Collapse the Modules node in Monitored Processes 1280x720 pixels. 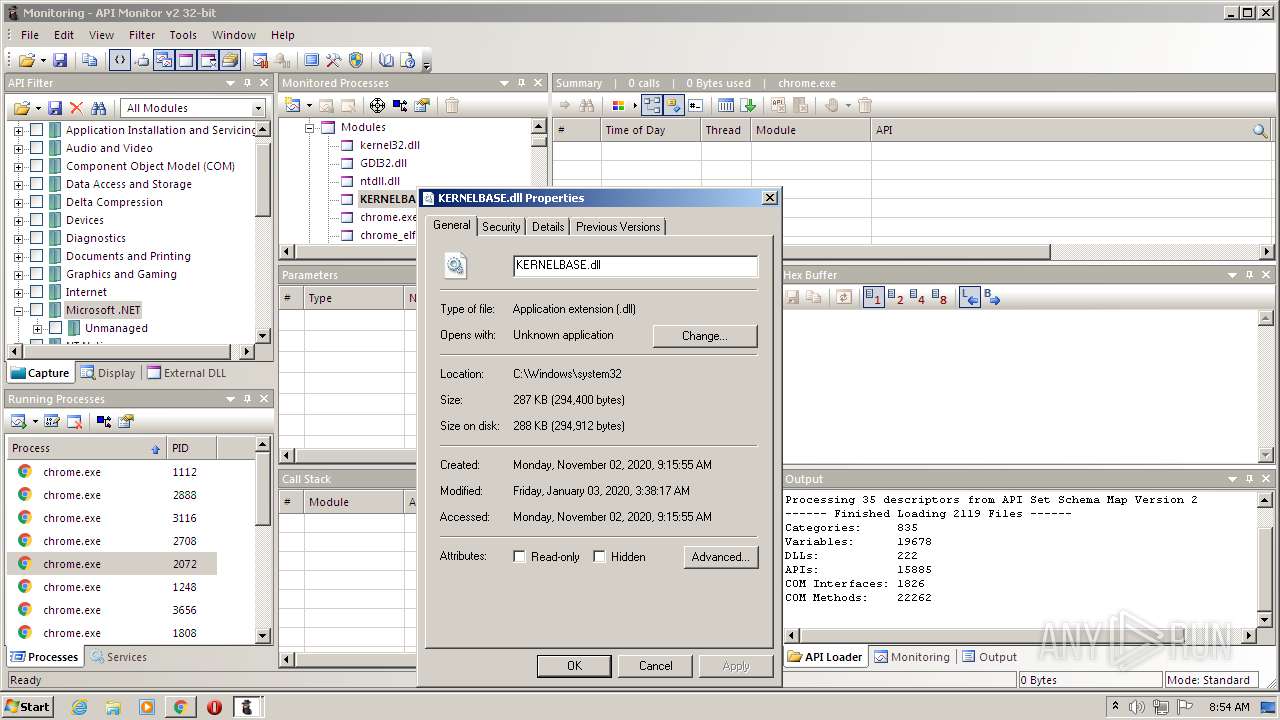[x=309, y=127]
